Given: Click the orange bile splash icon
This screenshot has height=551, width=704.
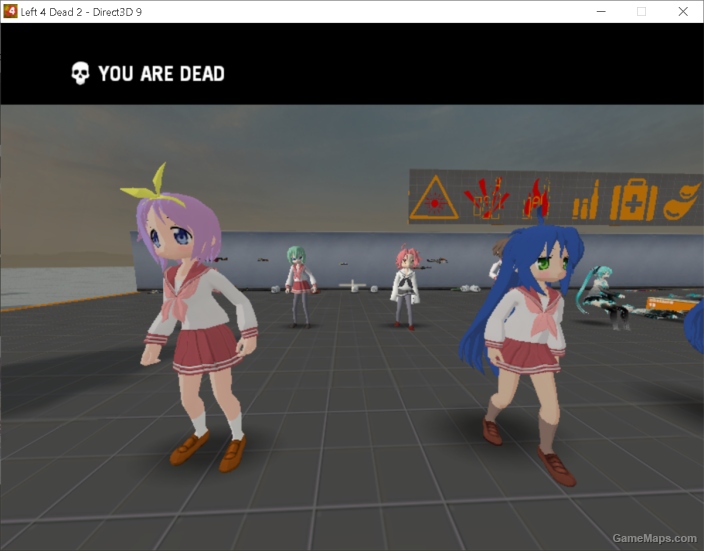Looking at the screenshot, I should 682,201.
